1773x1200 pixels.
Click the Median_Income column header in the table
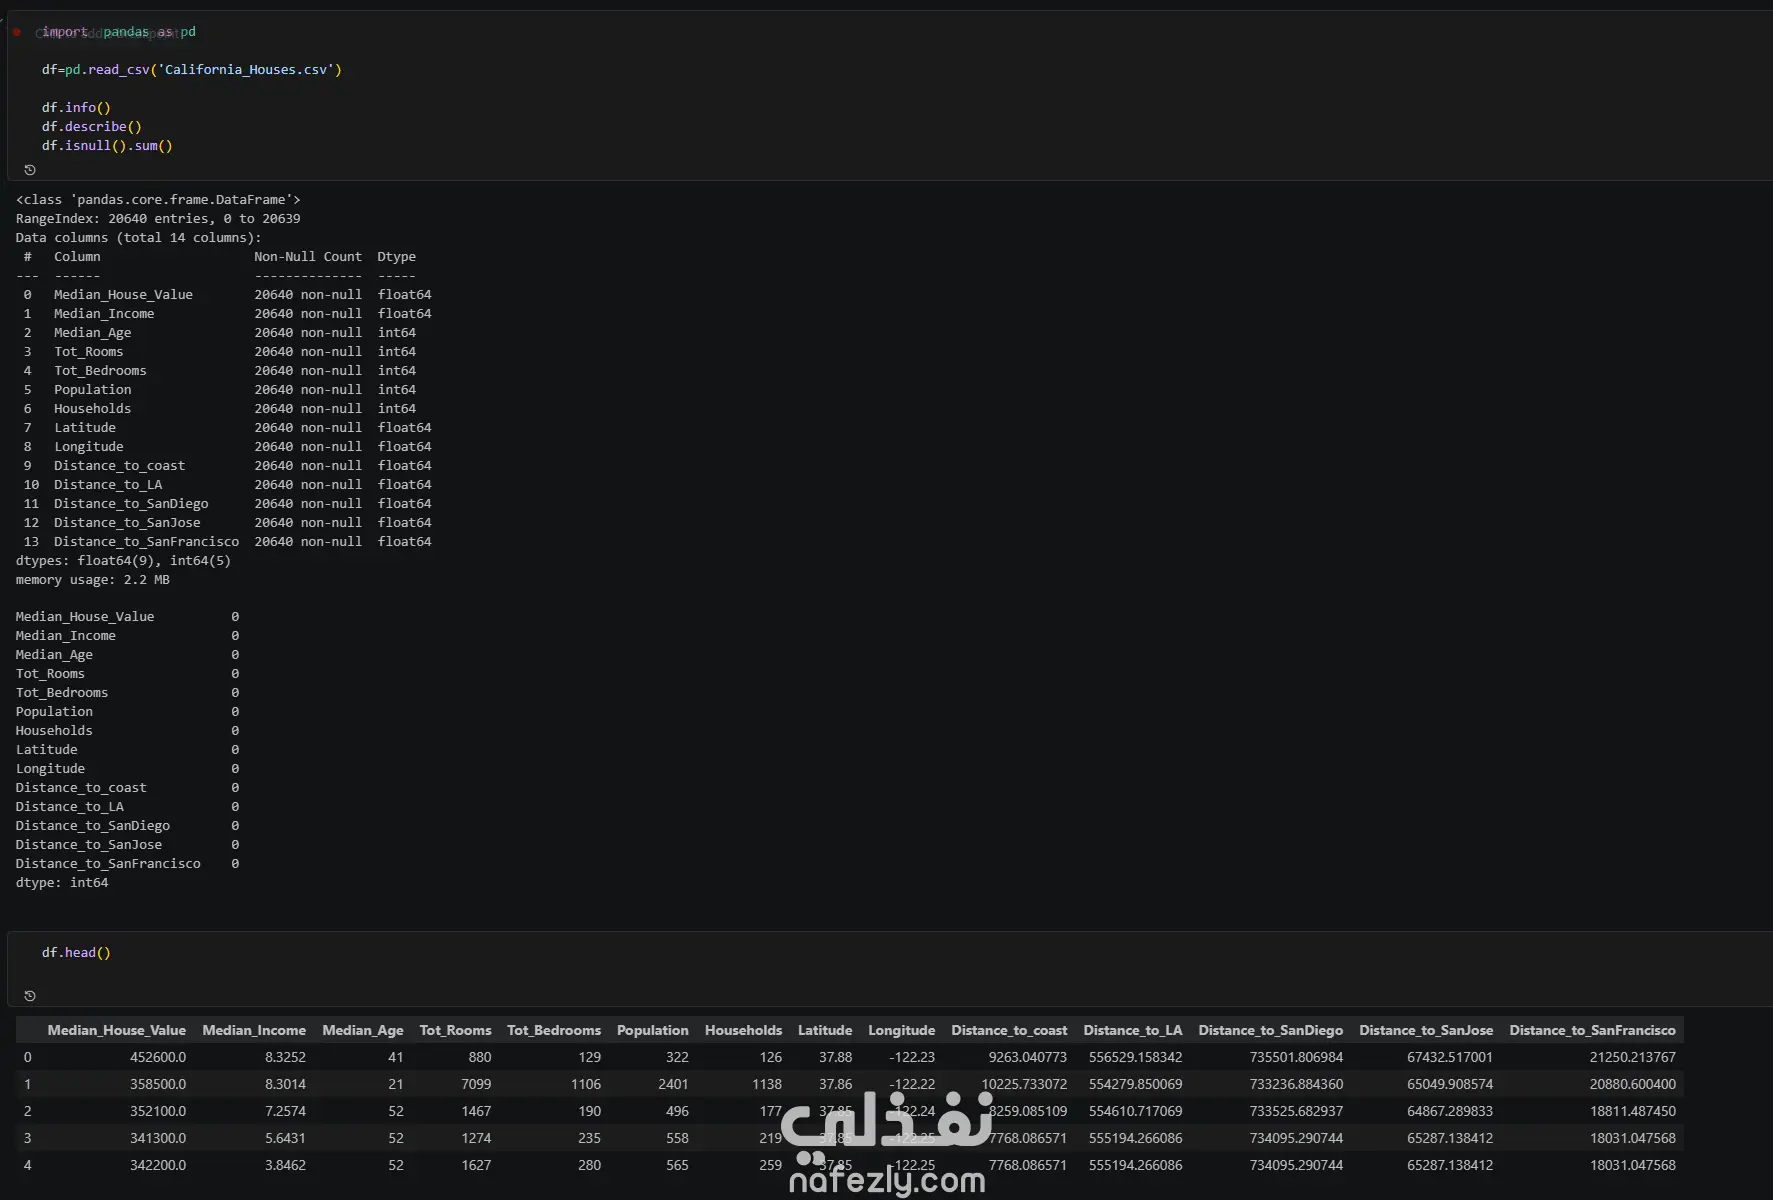254,1030
